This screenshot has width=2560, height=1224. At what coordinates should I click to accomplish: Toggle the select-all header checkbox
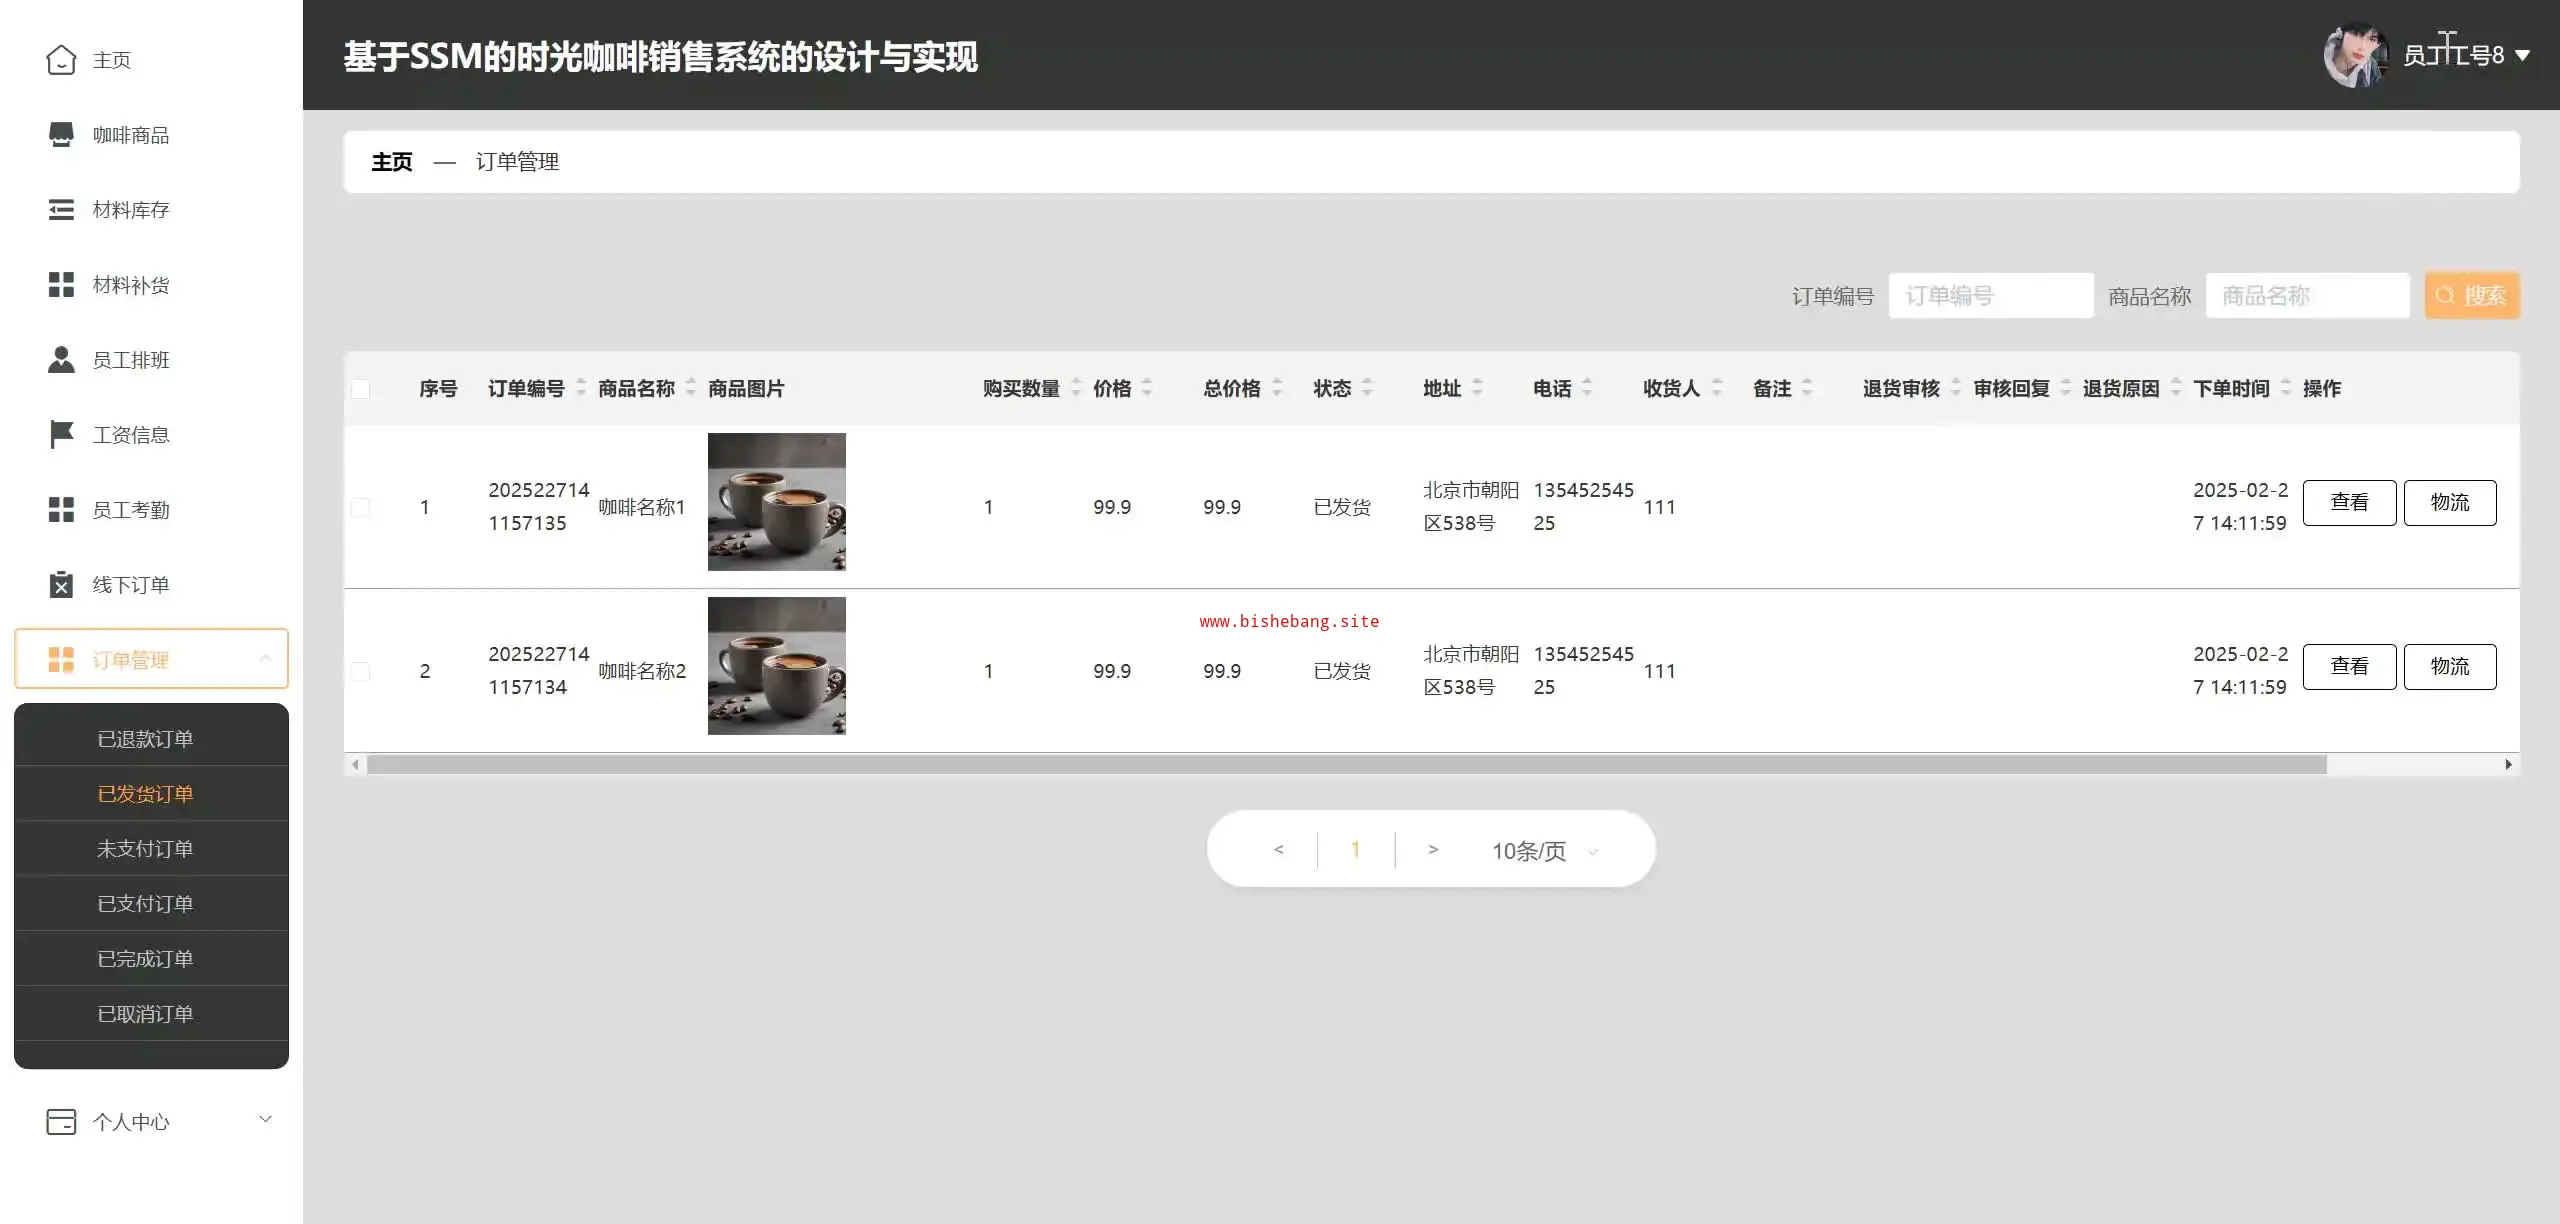tap(361, 389)
